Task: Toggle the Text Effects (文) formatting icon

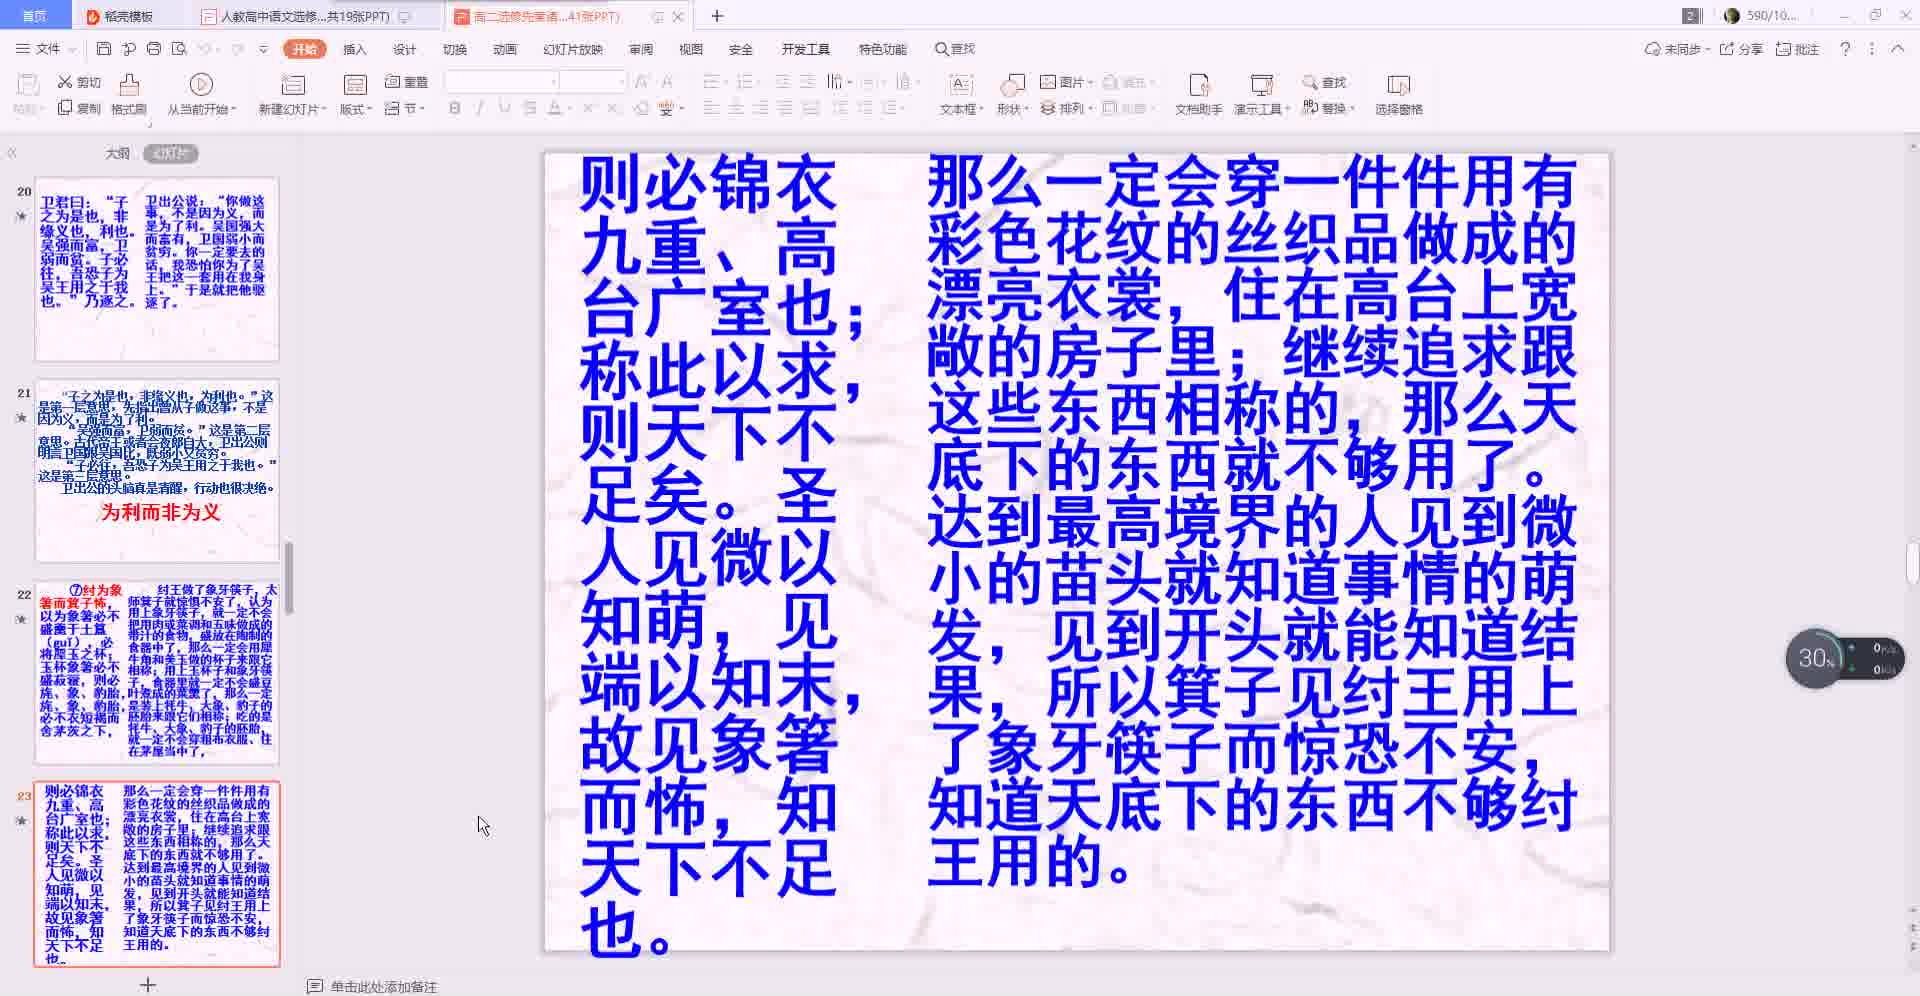Action: (x=667, y=108)
